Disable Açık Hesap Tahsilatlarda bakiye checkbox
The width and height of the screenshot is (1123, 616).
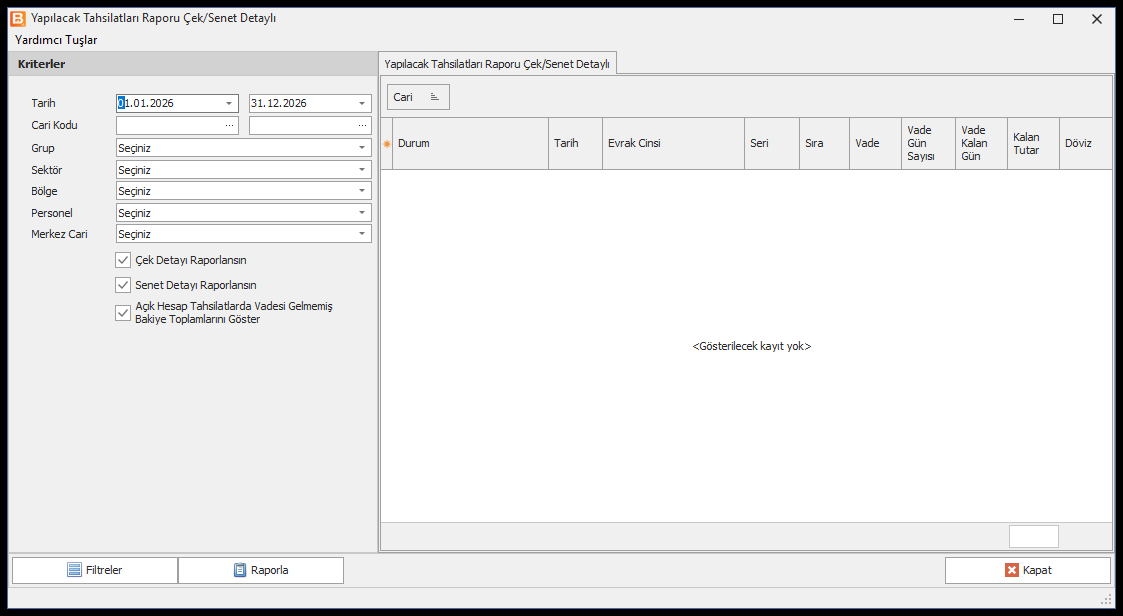(123, 313)
